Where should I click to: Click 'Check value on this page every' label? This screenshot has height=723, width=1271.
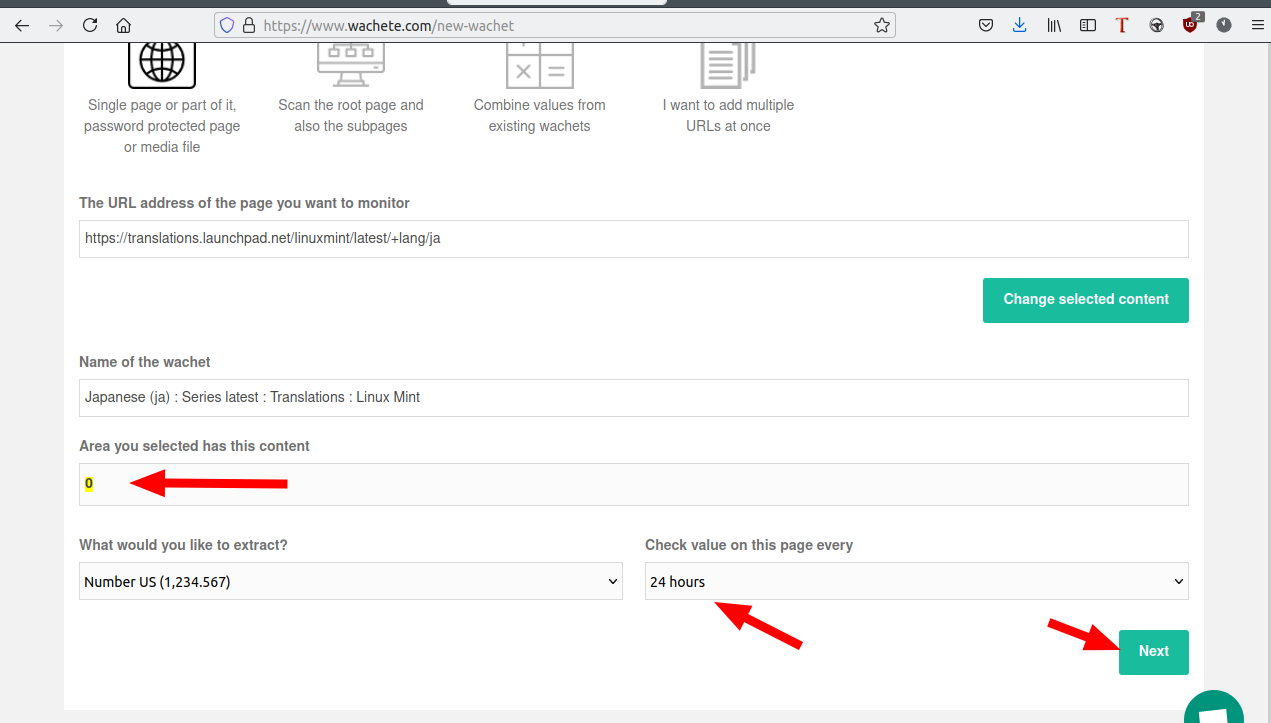pyautogui.click(x=749, y=545)
